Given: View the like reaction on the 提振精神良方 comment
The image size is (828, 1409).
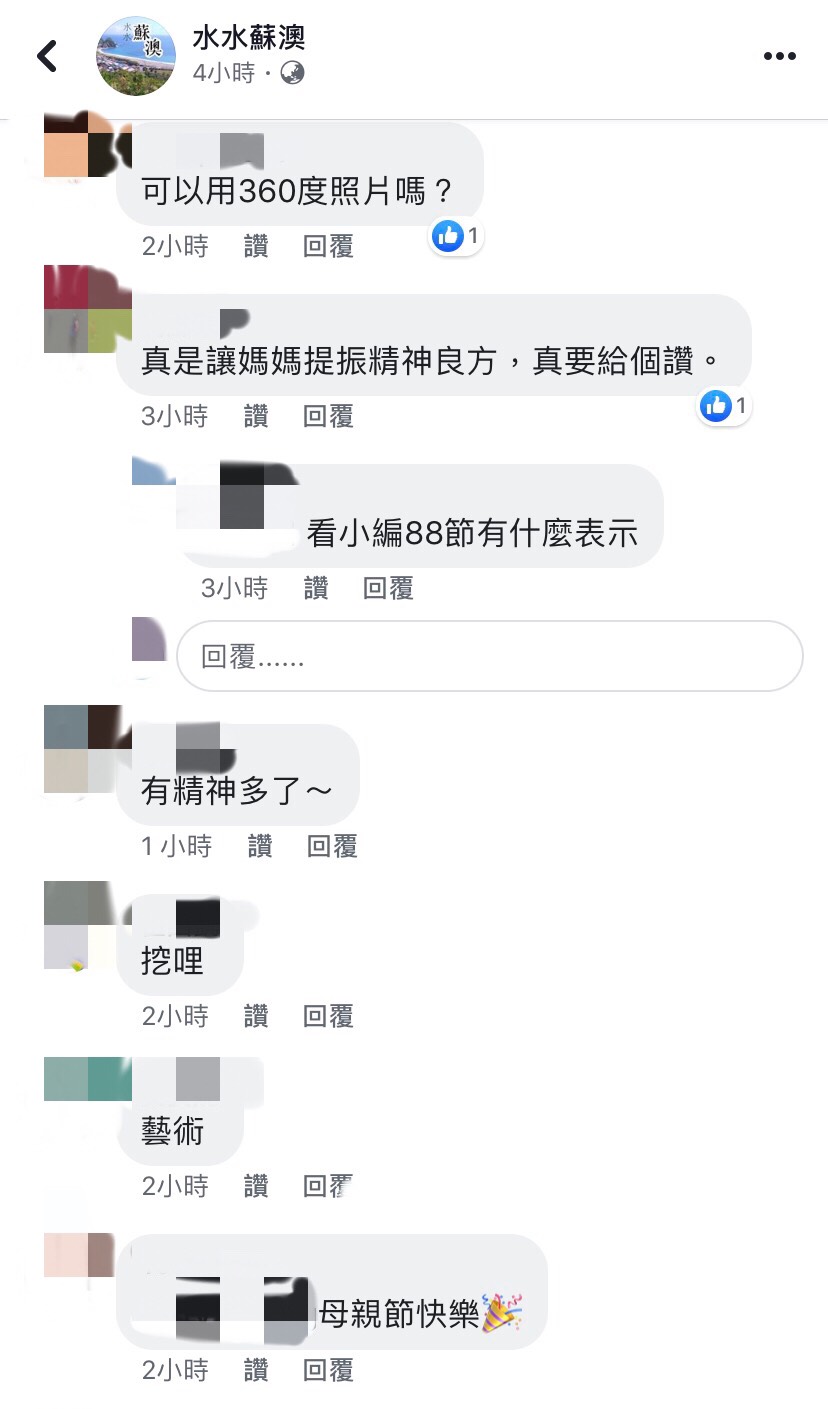Looking at the screenshot, I should click(x=724, y=405).
